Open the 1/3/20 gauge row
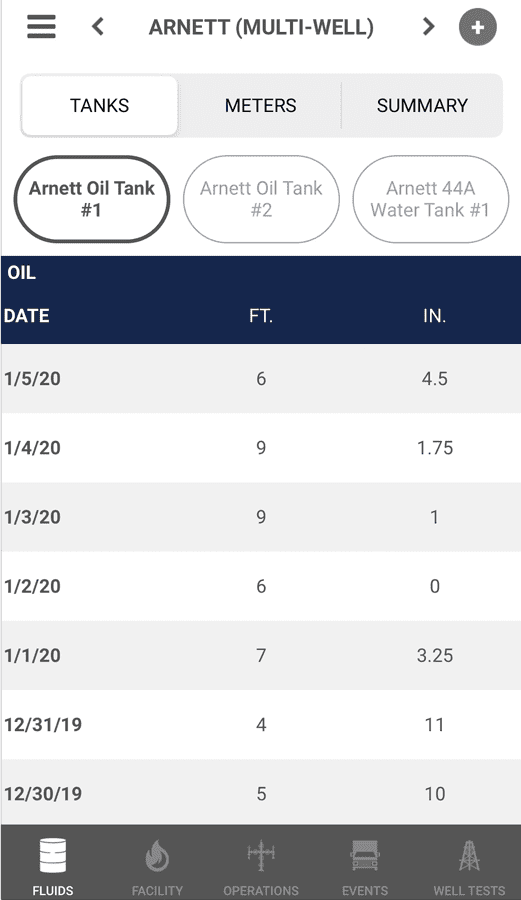The width and height of the screenshot is (521, 900). point(260,517)
